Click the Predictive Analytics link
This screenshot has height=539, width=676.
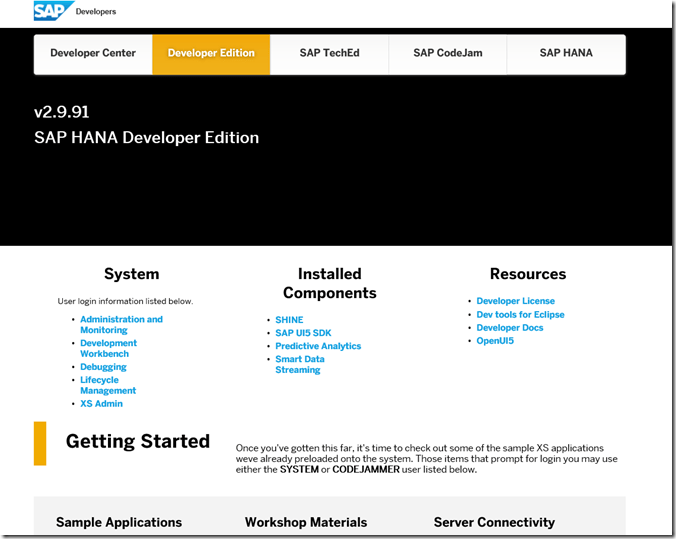coord(318,346)
